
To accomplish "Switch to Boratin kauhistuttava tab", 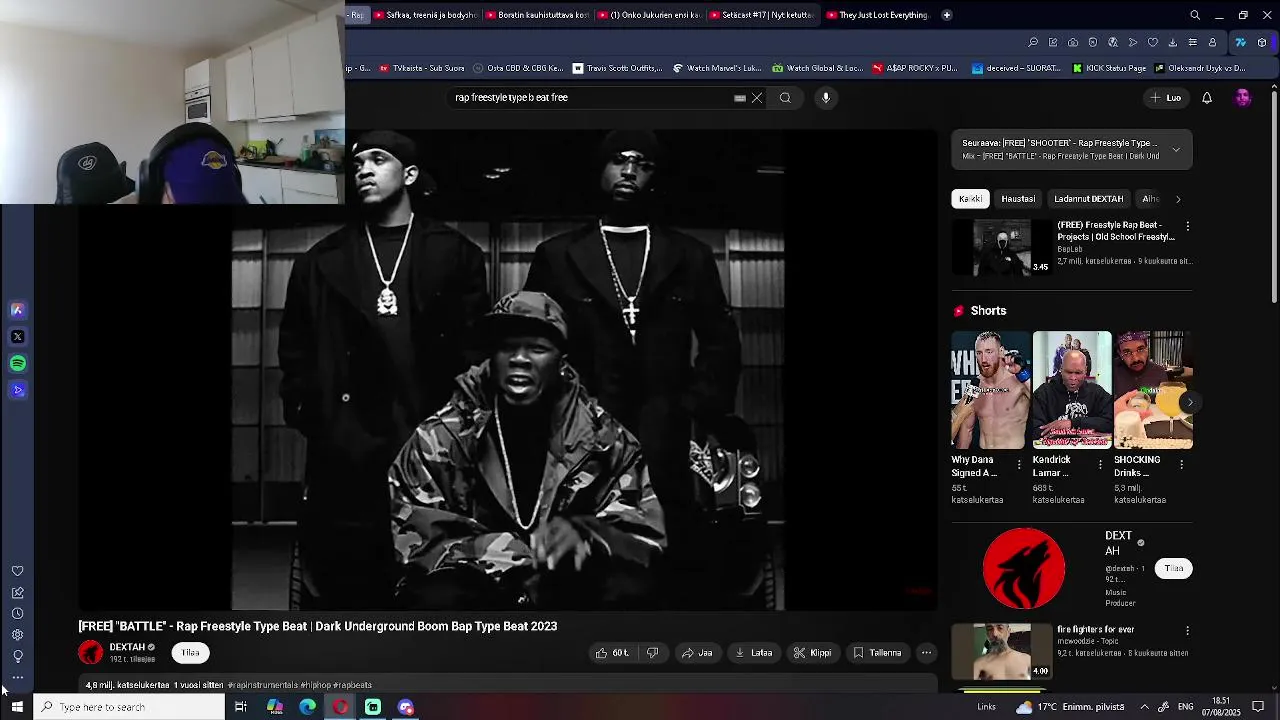I will 536,15.
